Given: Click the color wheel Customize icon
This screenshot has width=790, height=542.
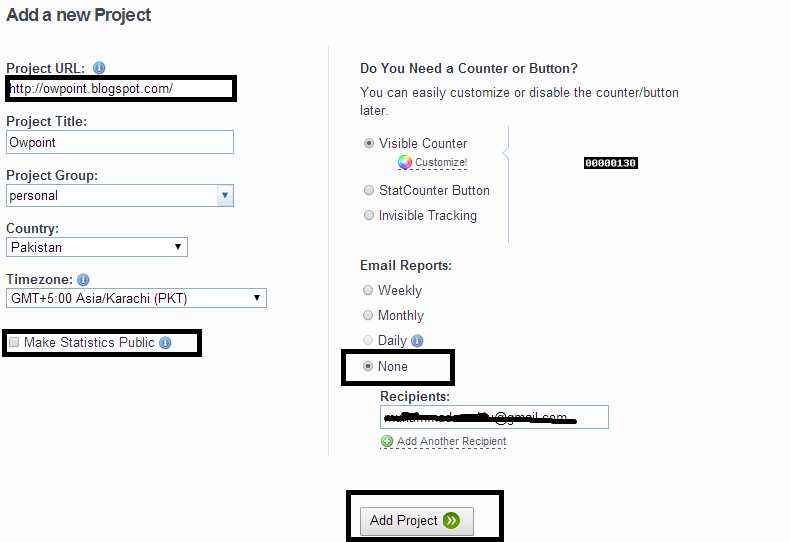Looking at the screenshot, I should 405,162.
